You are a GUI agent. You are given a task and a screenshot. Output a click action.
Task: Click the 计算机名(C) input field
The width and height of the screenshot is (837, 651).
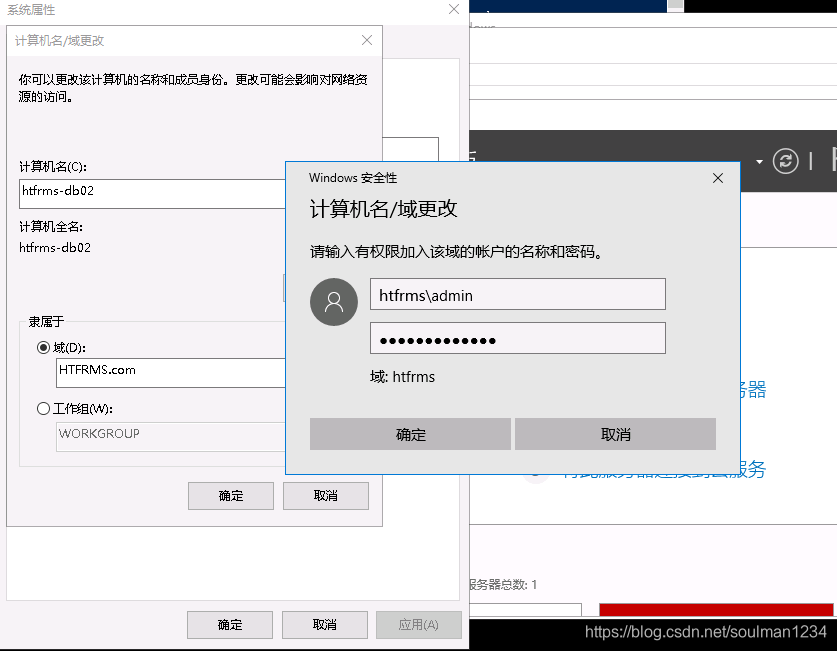pos(153,194)
